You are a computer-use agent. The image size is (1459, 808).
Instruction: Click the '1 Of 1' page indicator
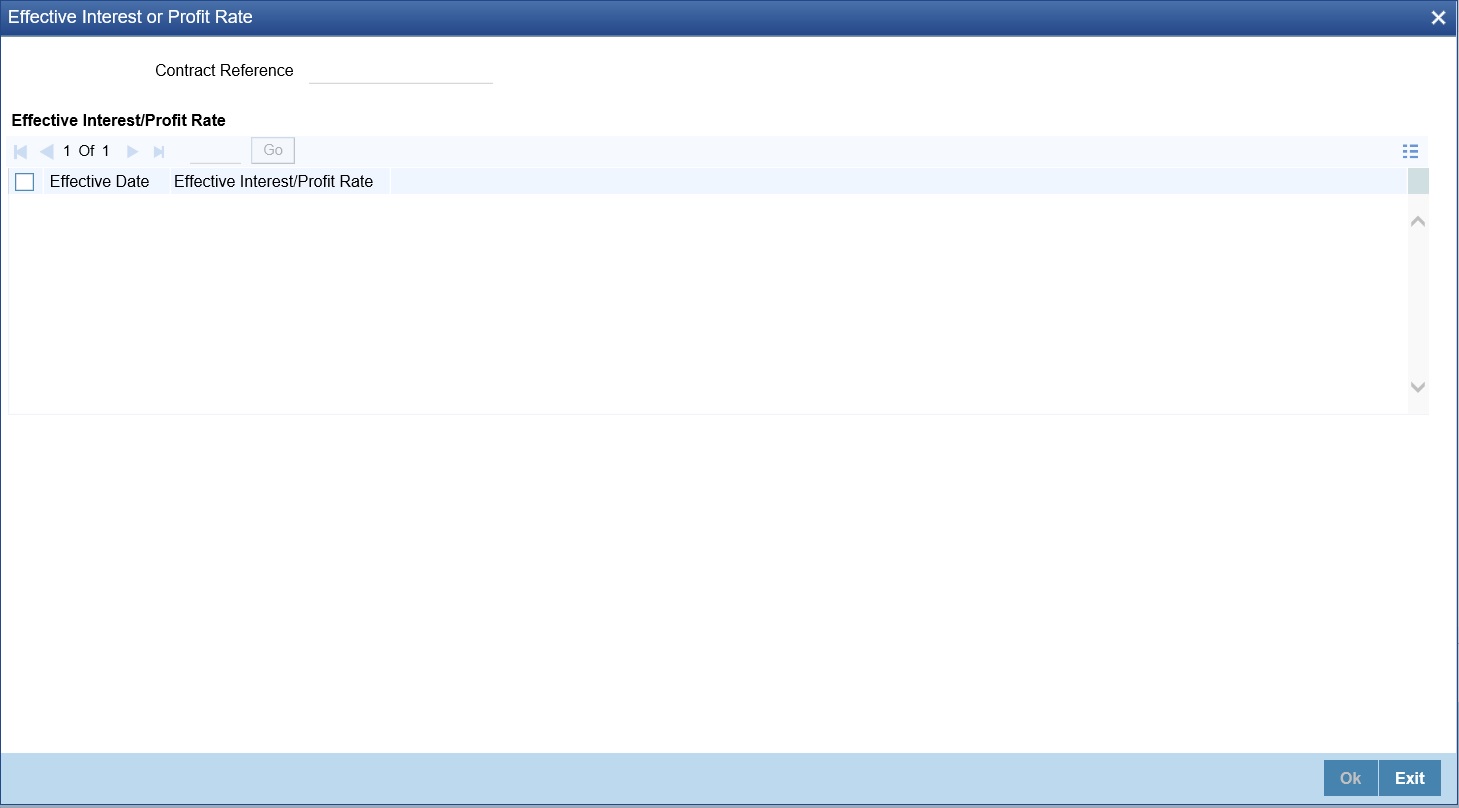[86, 151]
